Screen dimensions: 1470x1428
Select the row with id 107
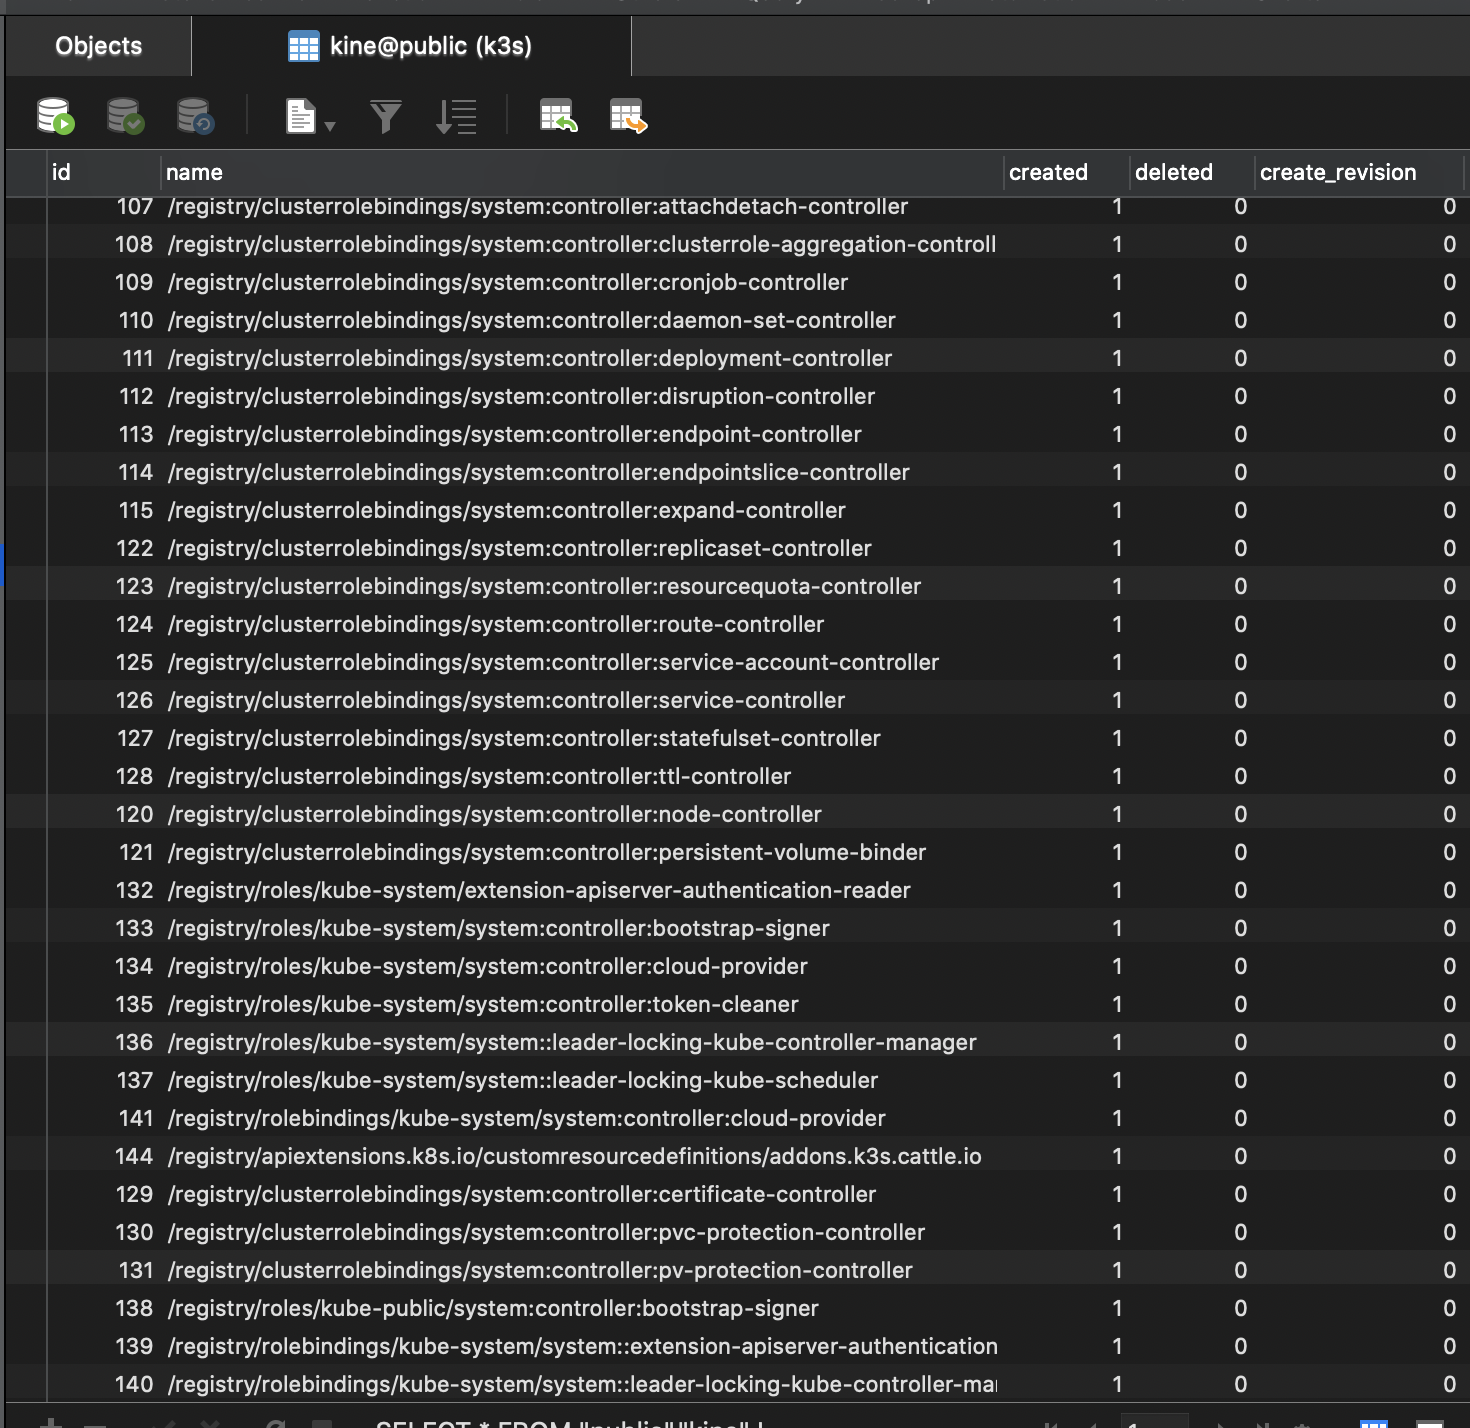pos(135,206)
